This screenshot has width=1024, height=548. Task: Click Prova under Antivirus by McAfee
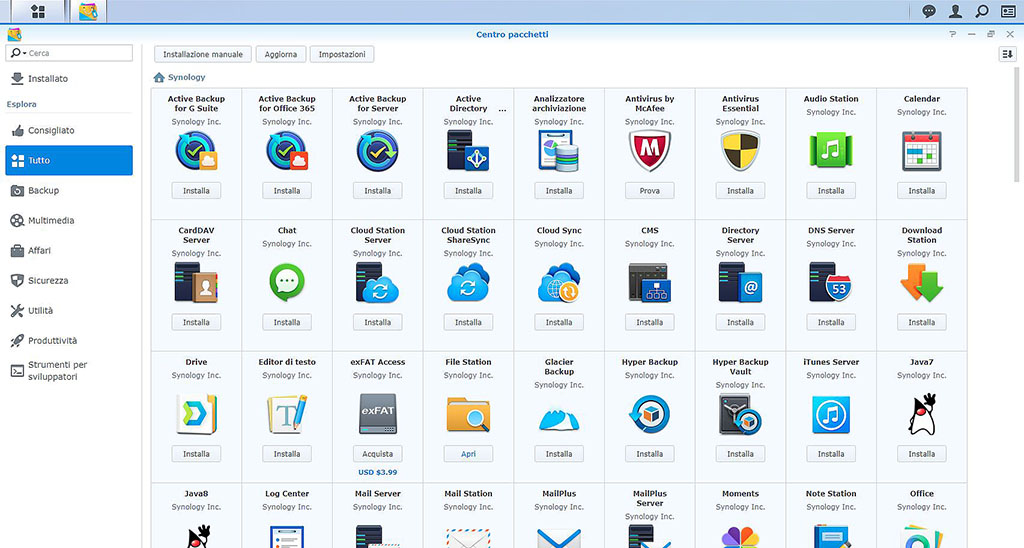(650, 191)
